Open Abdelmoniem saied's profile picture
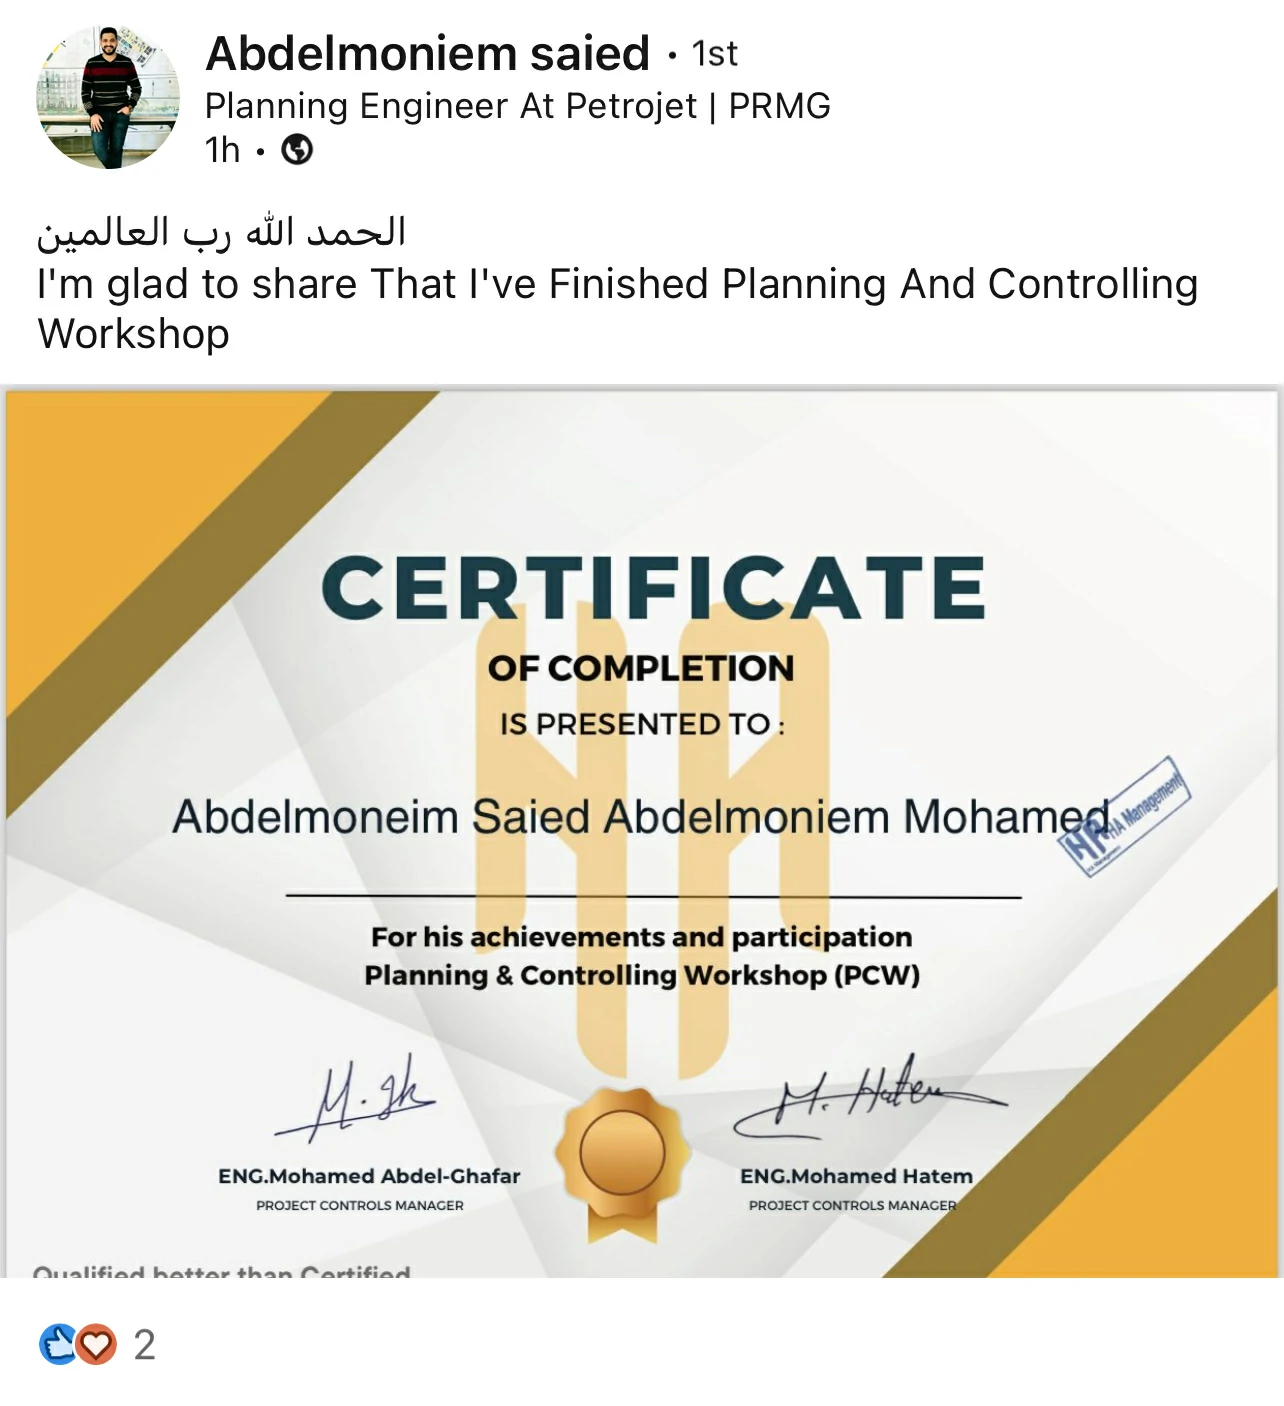Viewport: 1284px width, 1406px height. point(108,97)
